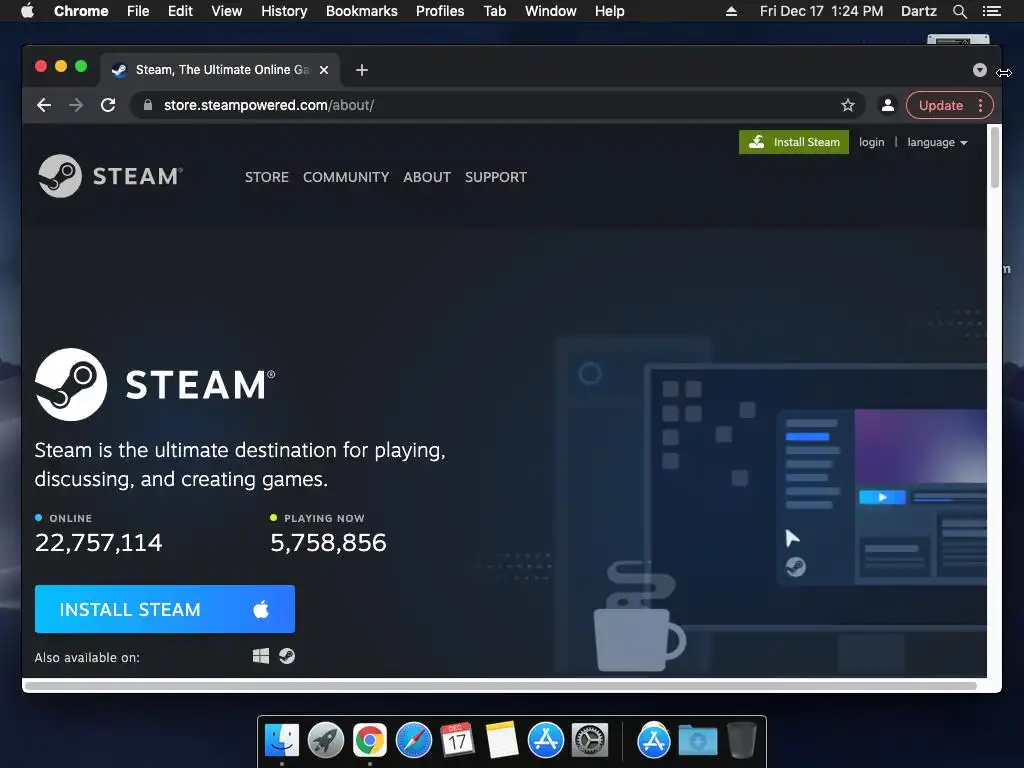Select the Steam tab title
This screenshot has height=768, width=1024.
[222, 70]
